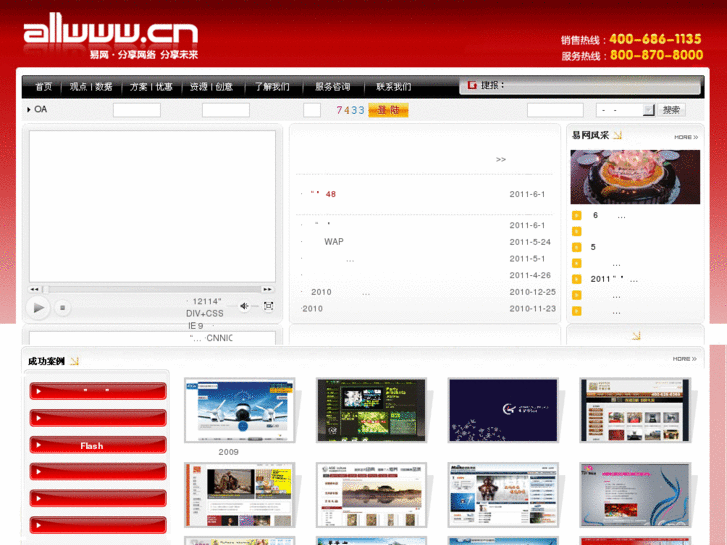
Task: Focus the first OA login input field
Action: pyautogui.click(x=137, y=110)
